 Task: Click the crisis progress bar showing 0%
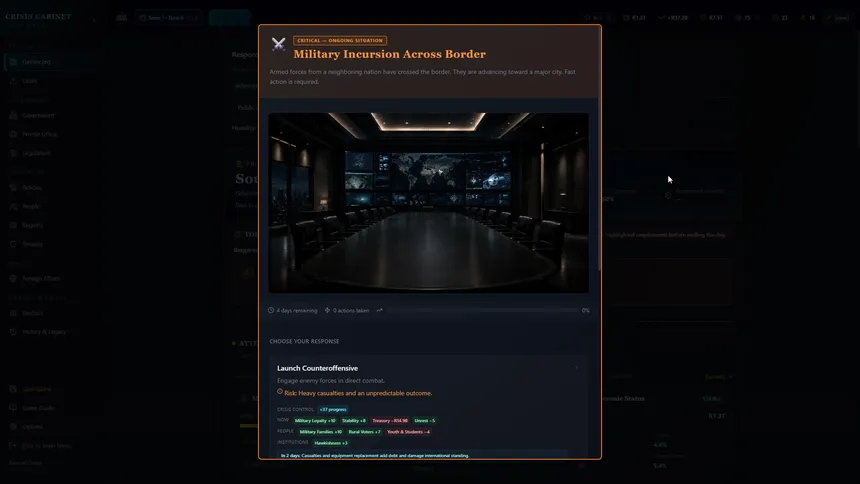pos(483,311)
